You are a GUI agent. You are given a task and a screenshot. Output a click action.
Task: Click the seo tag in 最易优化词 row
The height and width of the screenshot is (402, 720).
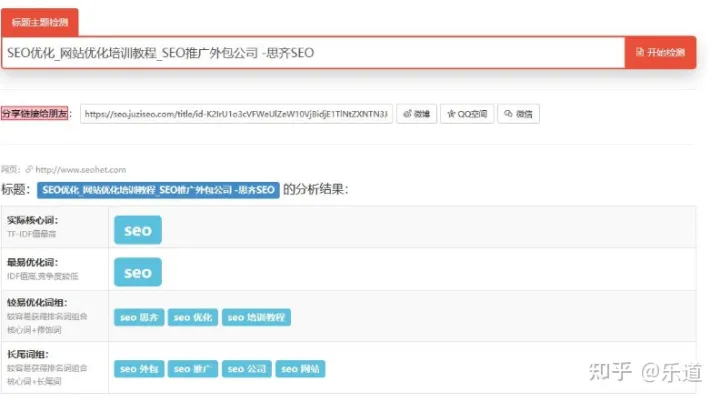point(138,272)
